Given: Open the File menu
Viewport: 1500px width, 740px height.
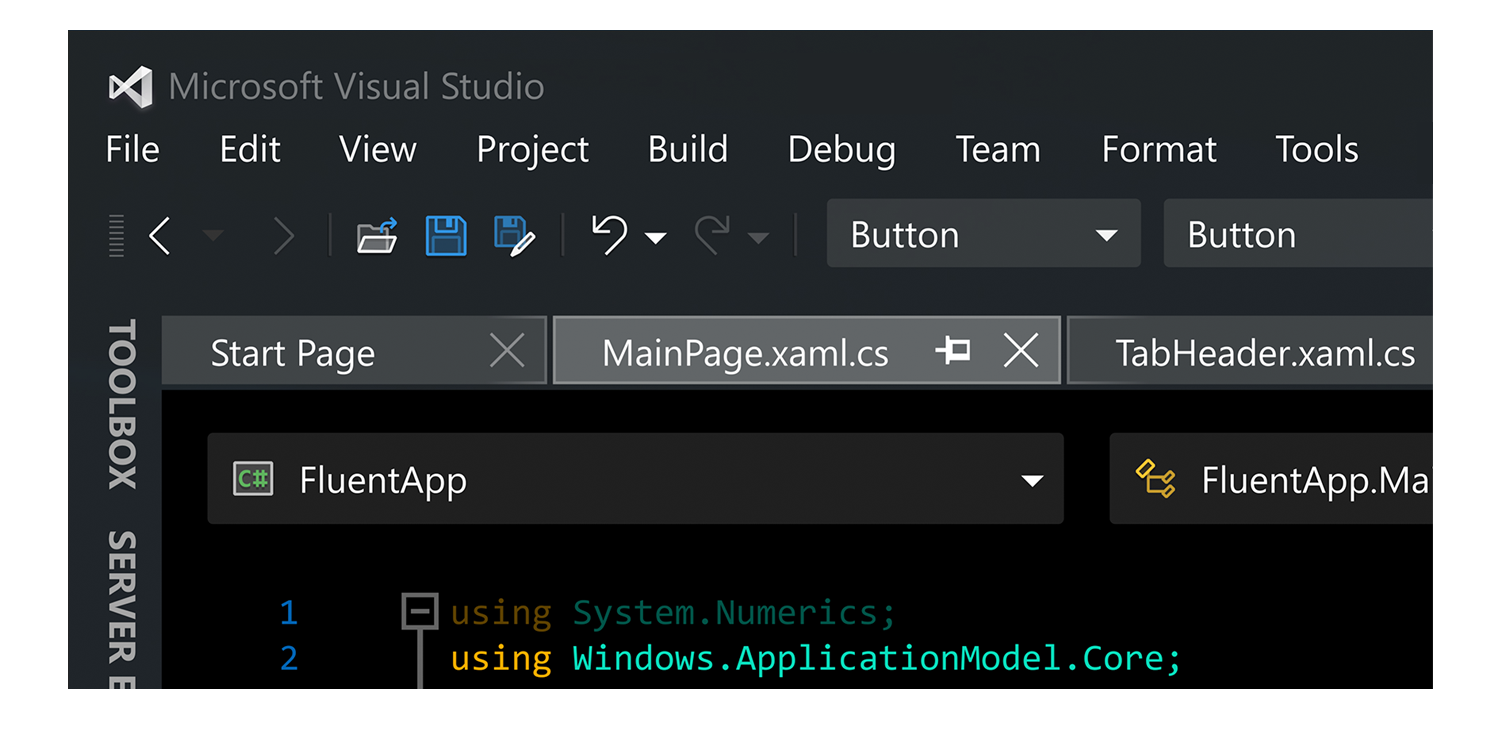Looking at the screenshot, I should click(x=132, y=150).
